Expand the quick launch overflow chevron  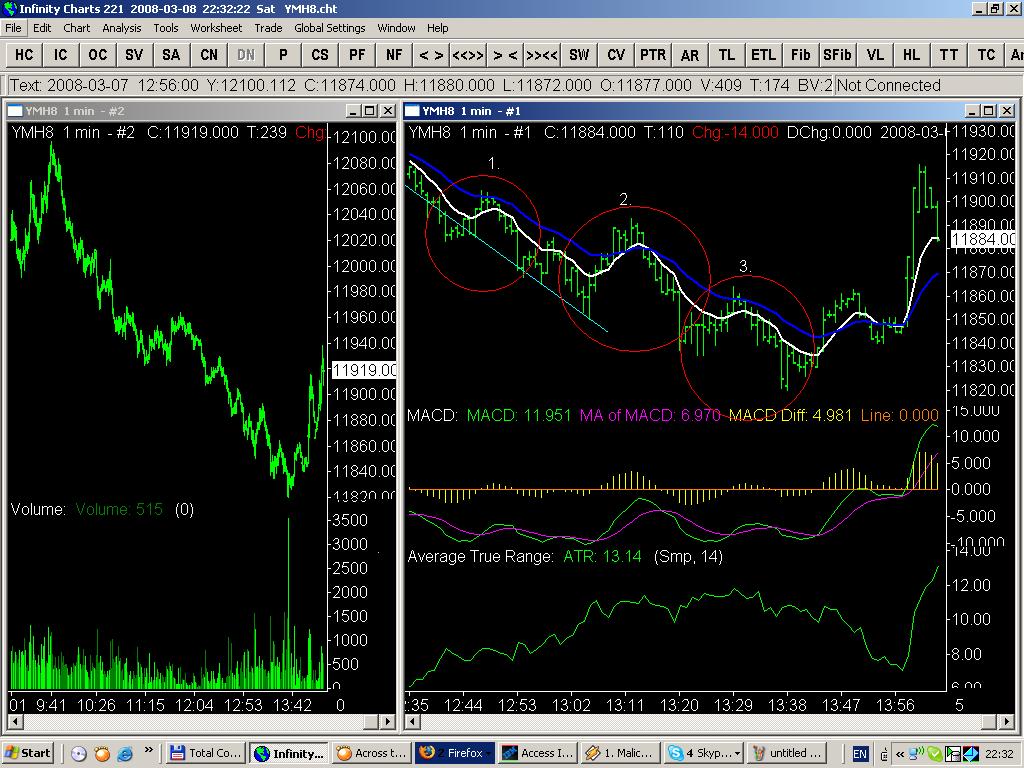(148, 750)
